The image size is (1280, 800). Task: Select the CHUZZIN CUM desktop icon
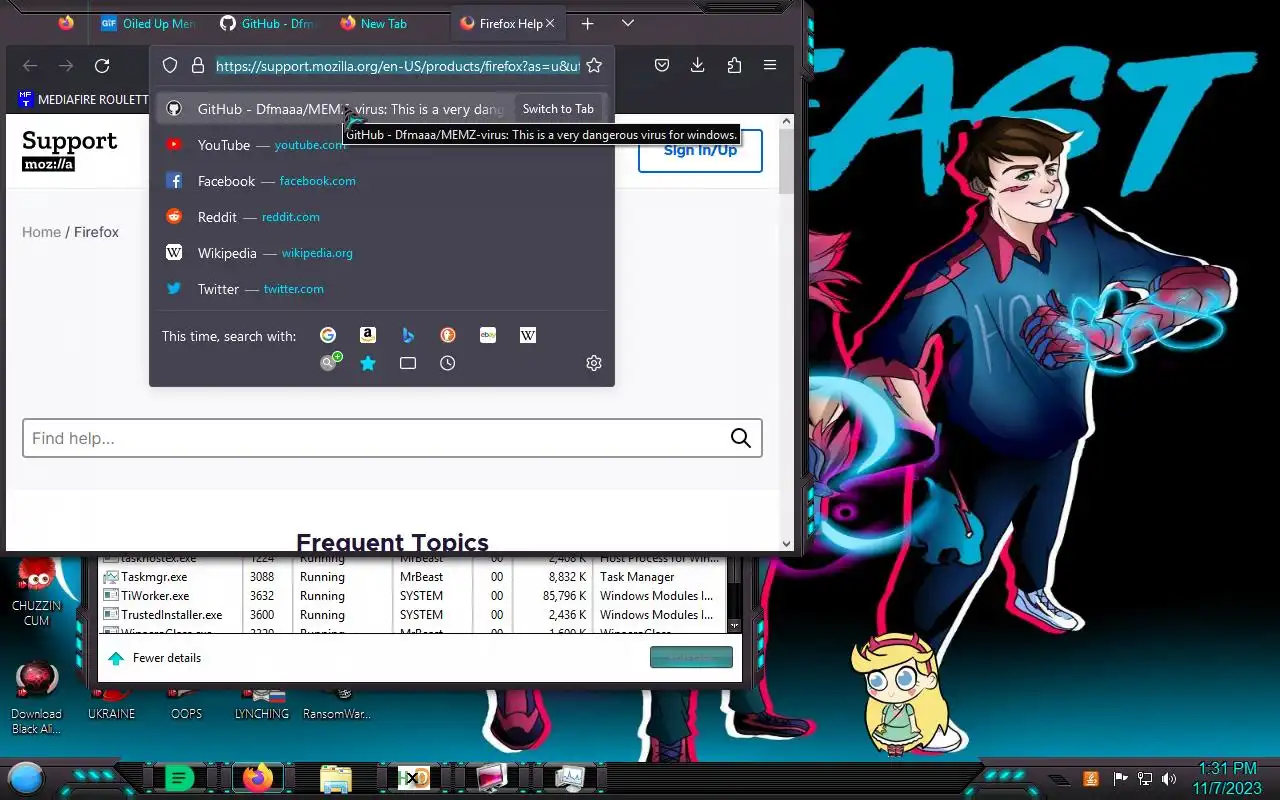(36, 592)
